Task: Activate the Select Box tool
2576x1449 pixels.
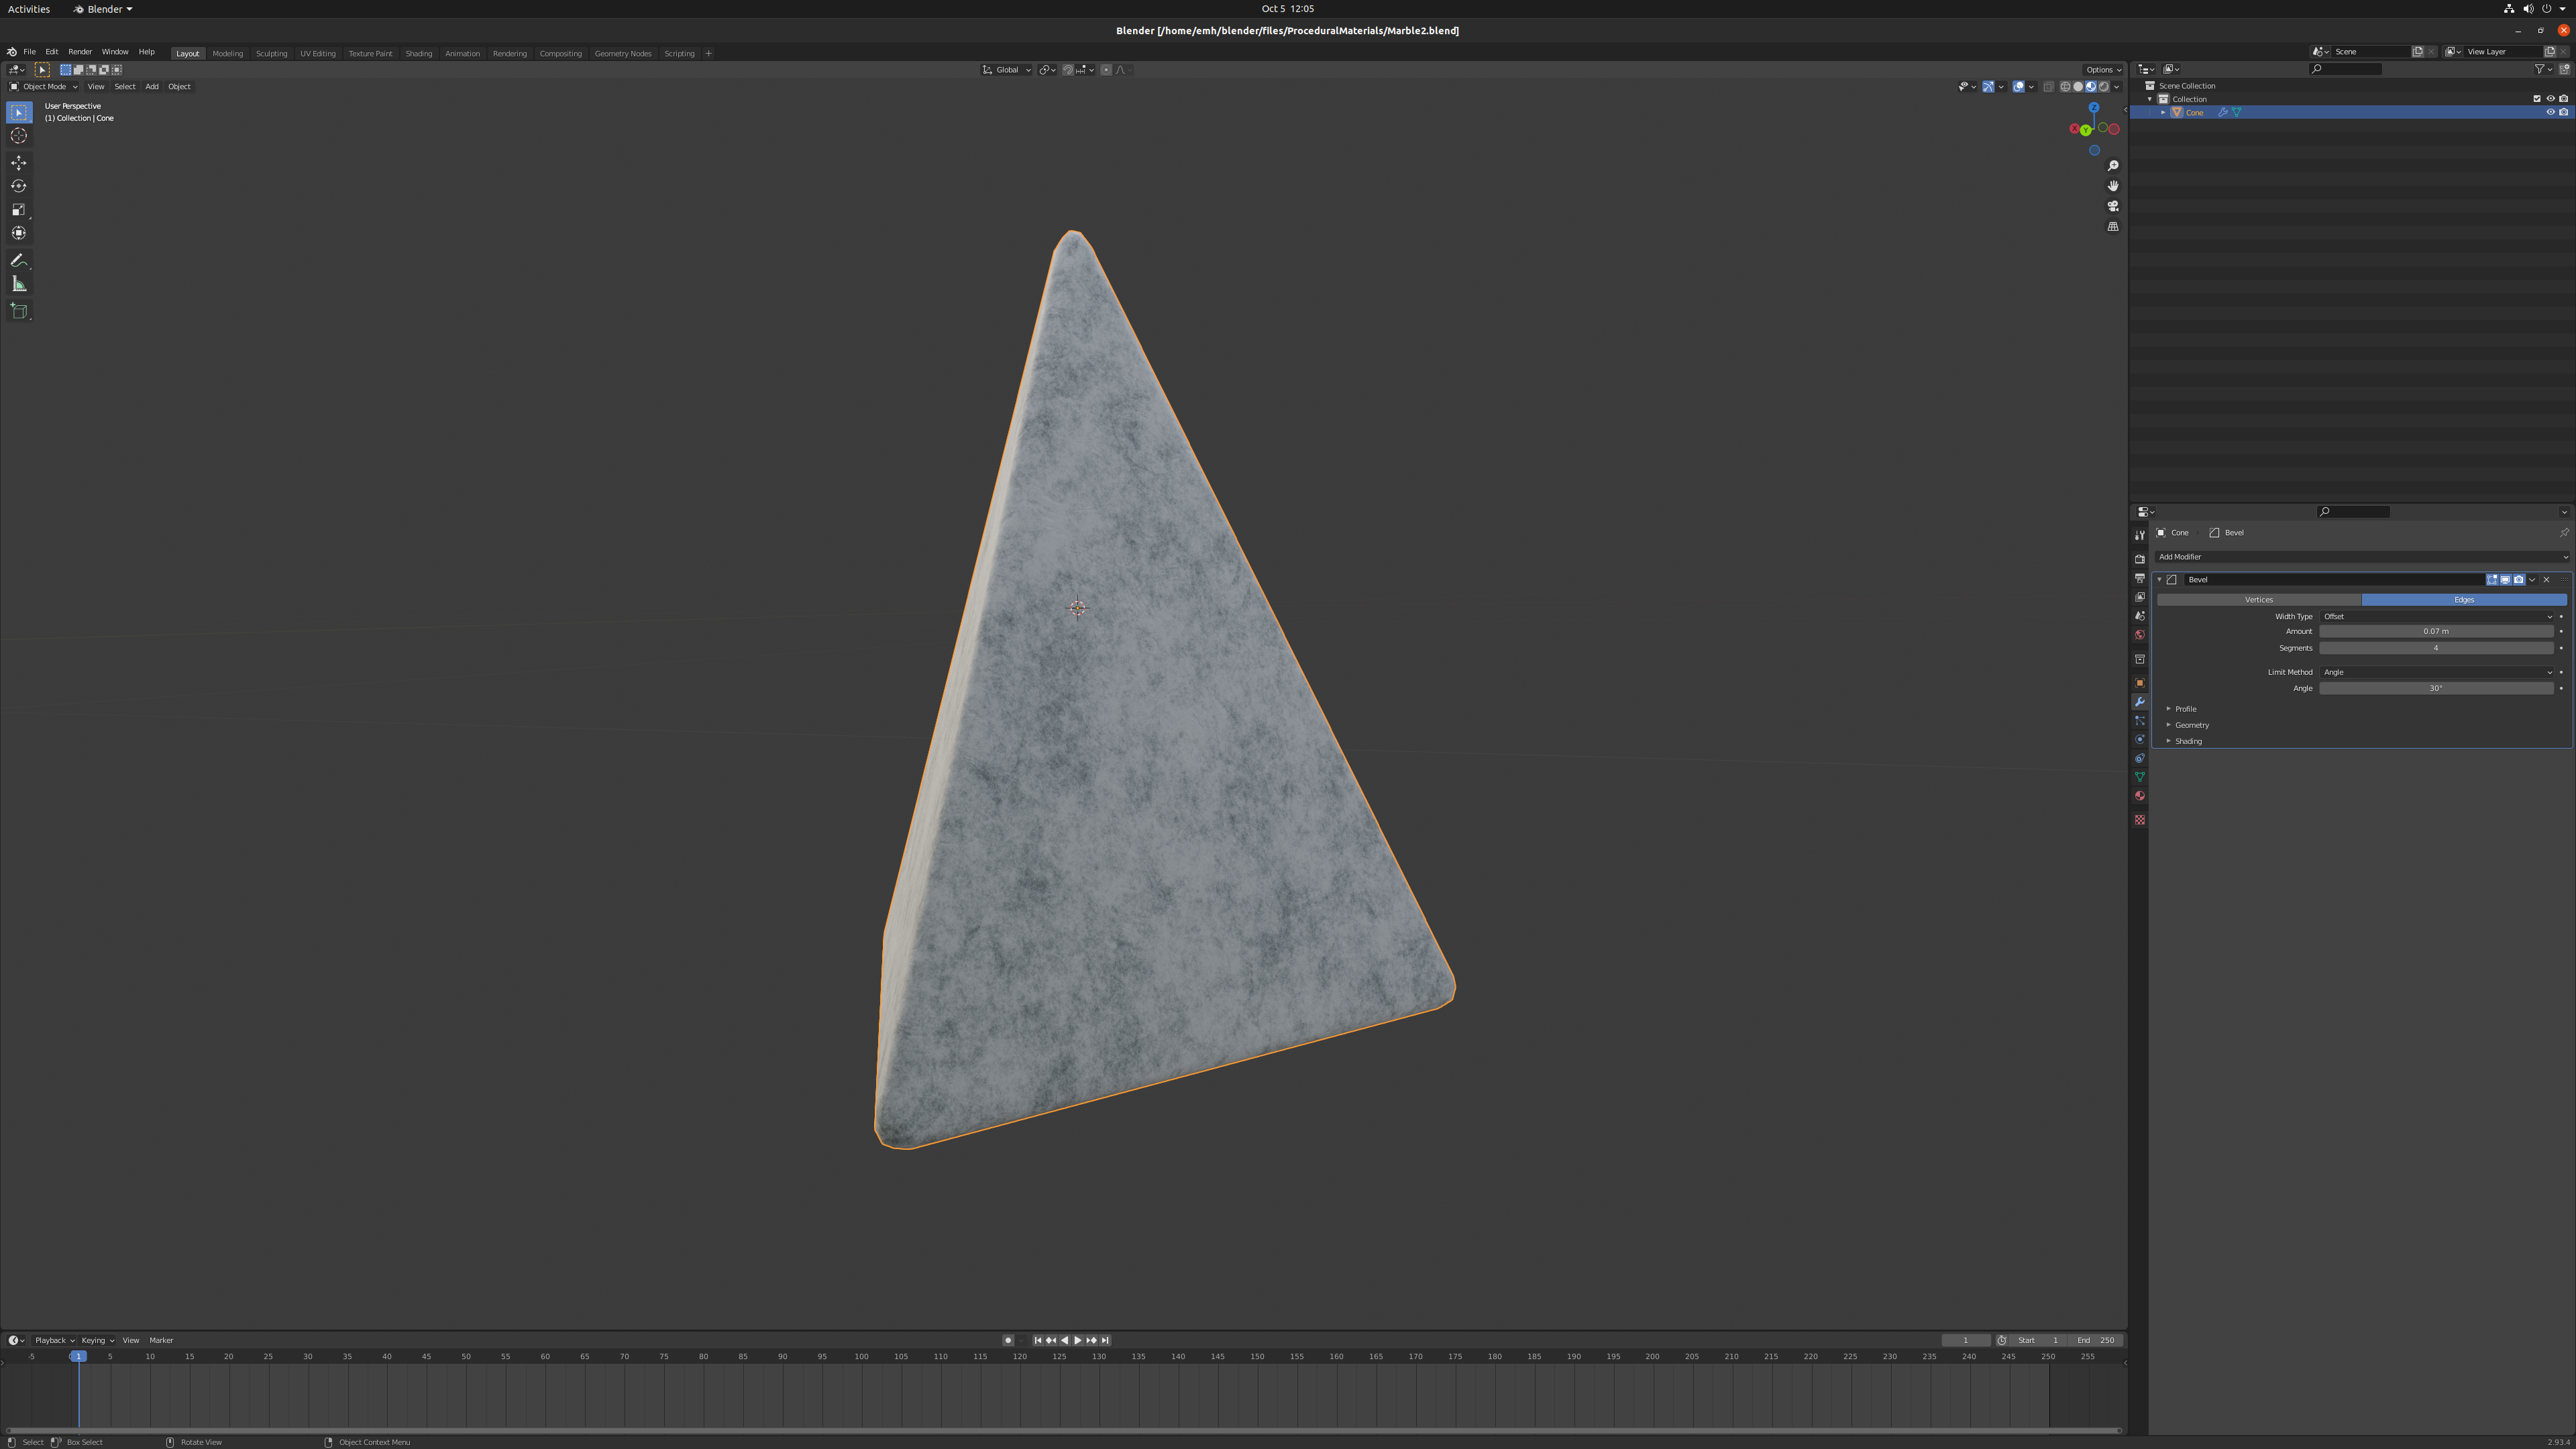Action: tap(19, 113)
